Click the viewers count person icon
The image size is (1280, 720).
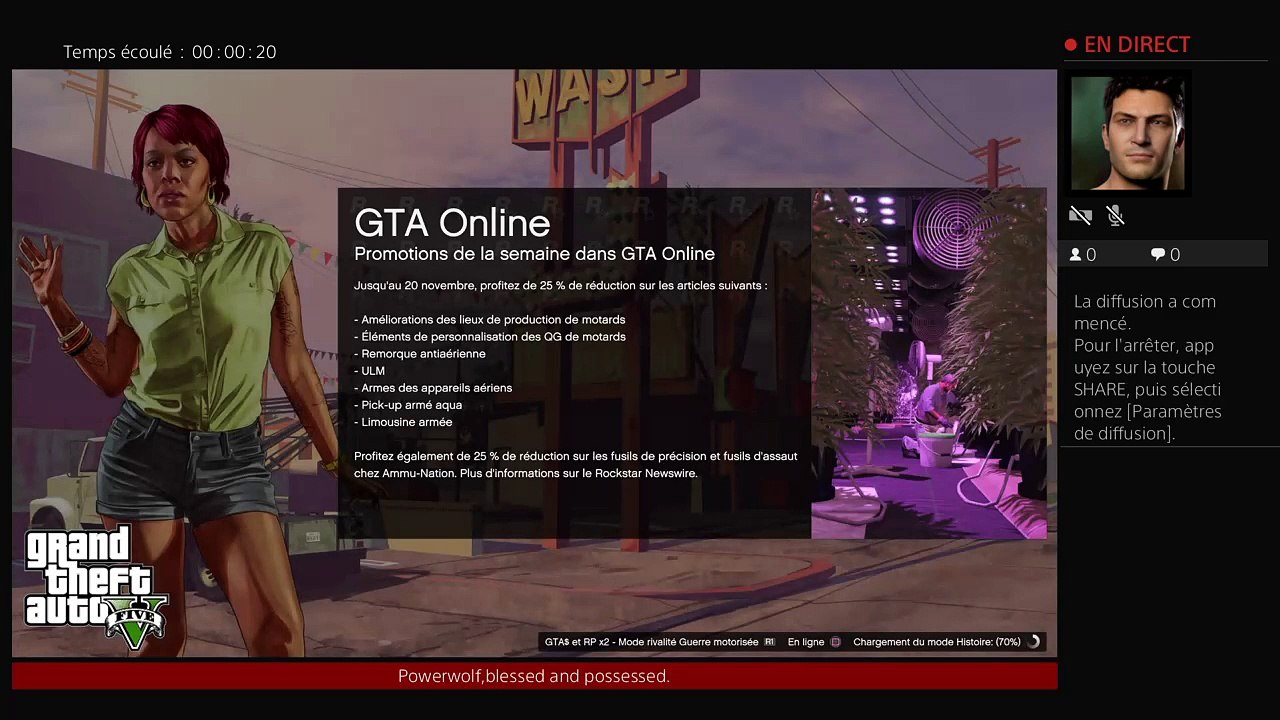coord(1076,255)
